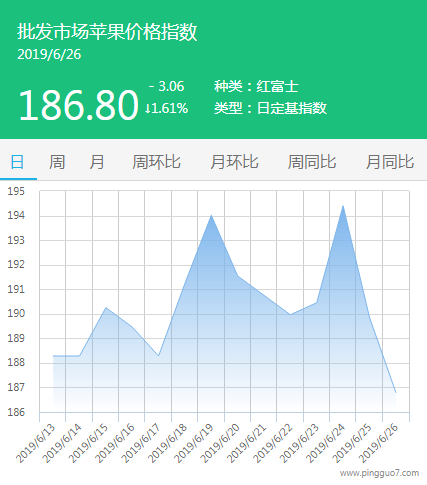Click the y-axis label 192

(x=16, y=265)
